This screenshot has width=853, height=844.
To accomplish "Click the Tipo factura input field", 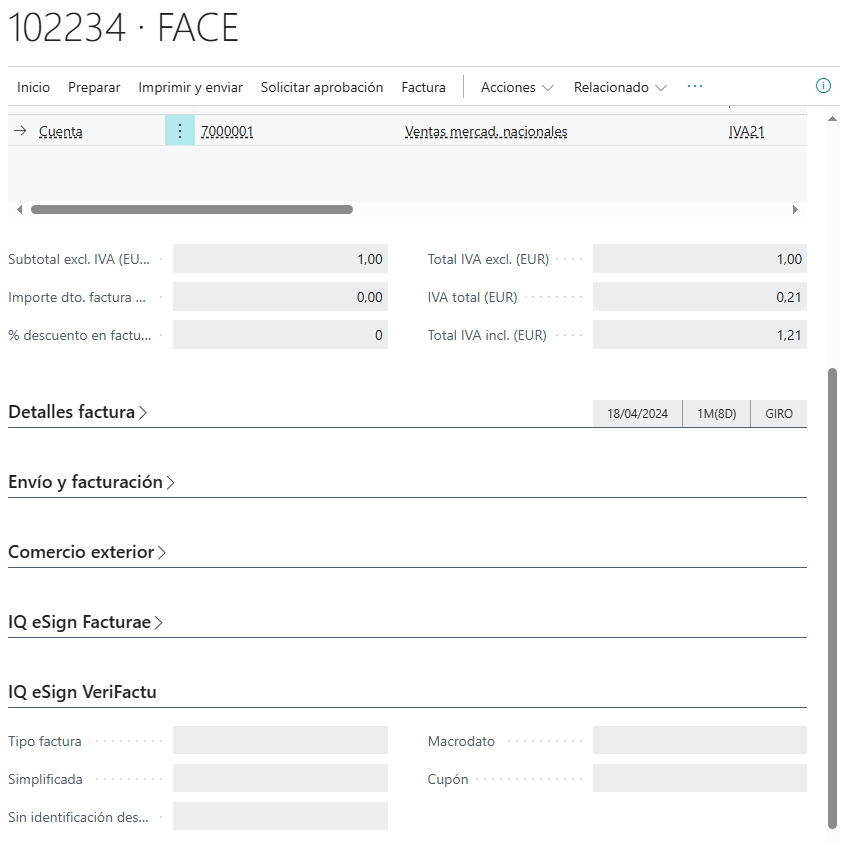I will (x=280, y=740).
